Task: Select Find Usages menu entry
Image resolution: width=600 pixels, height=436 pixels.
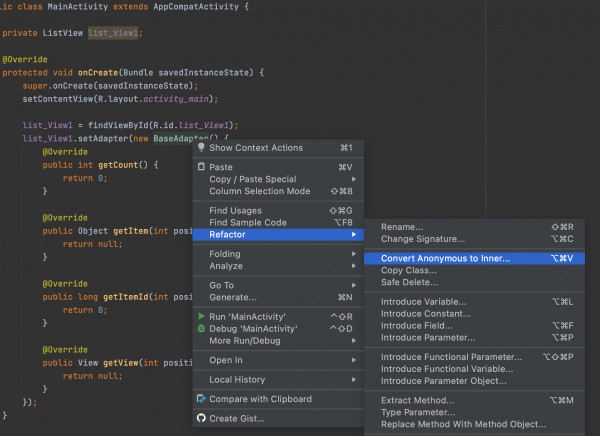Action: (278, 211)
